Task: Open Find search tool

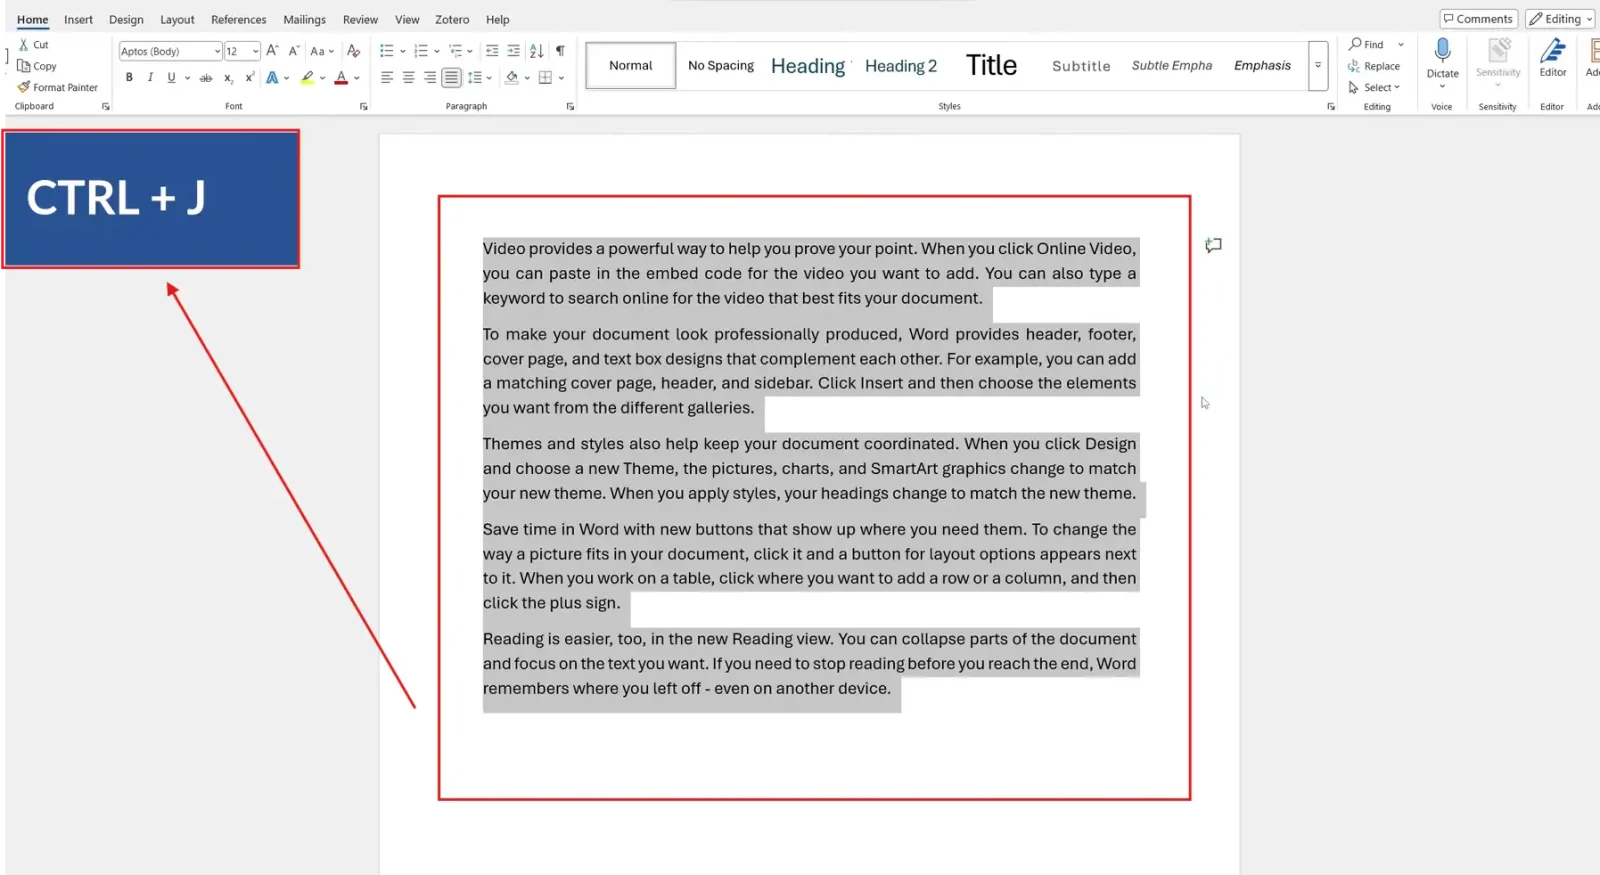Action: (1366, 44)
